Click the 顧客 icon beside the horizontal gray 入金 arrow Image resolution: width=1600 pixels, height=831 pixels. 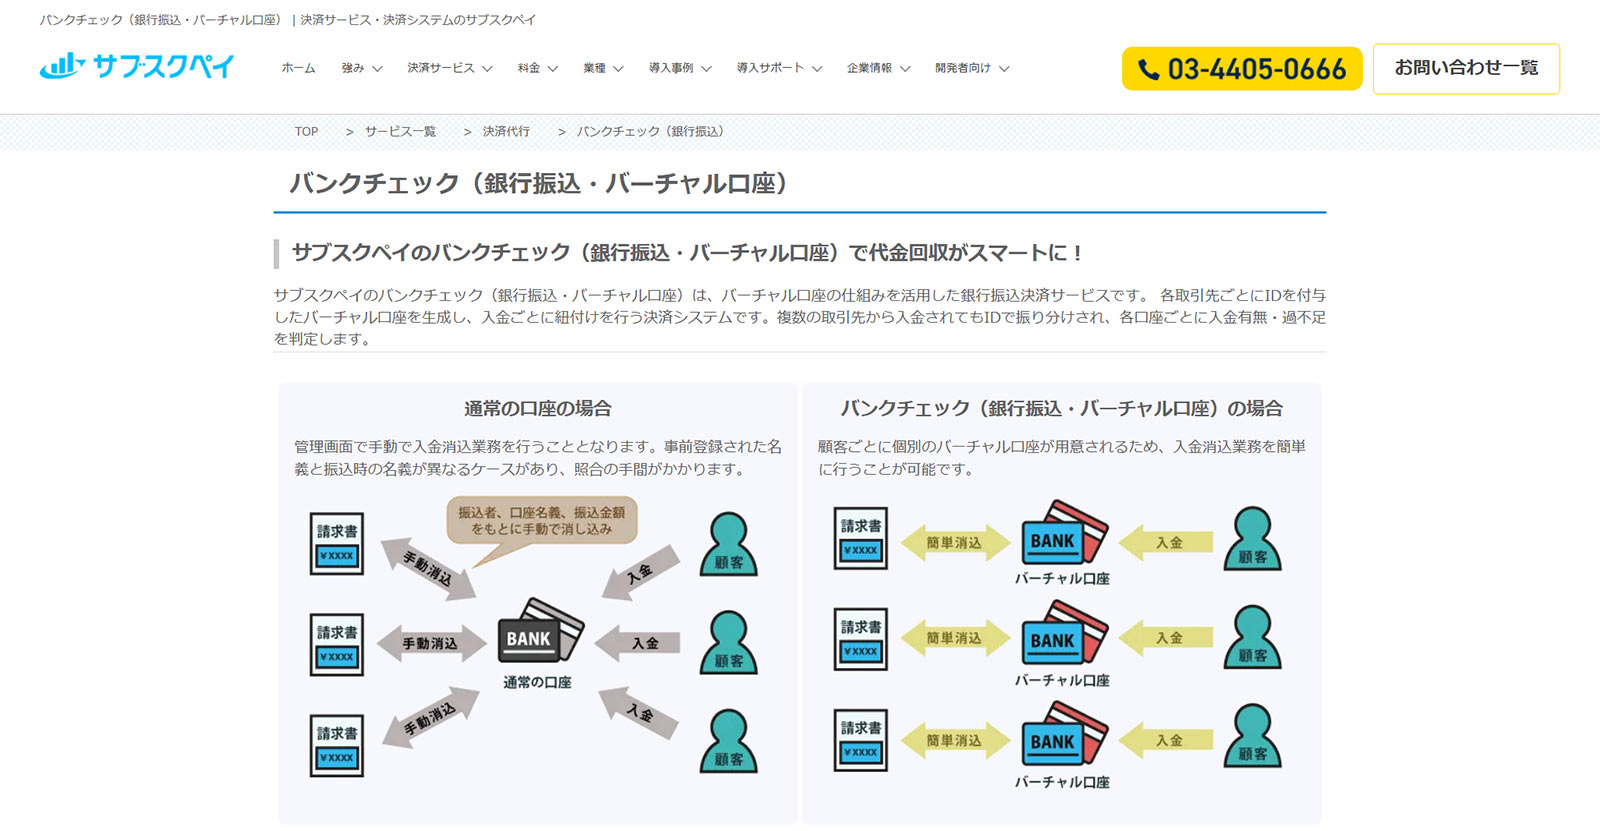[728, 642]
